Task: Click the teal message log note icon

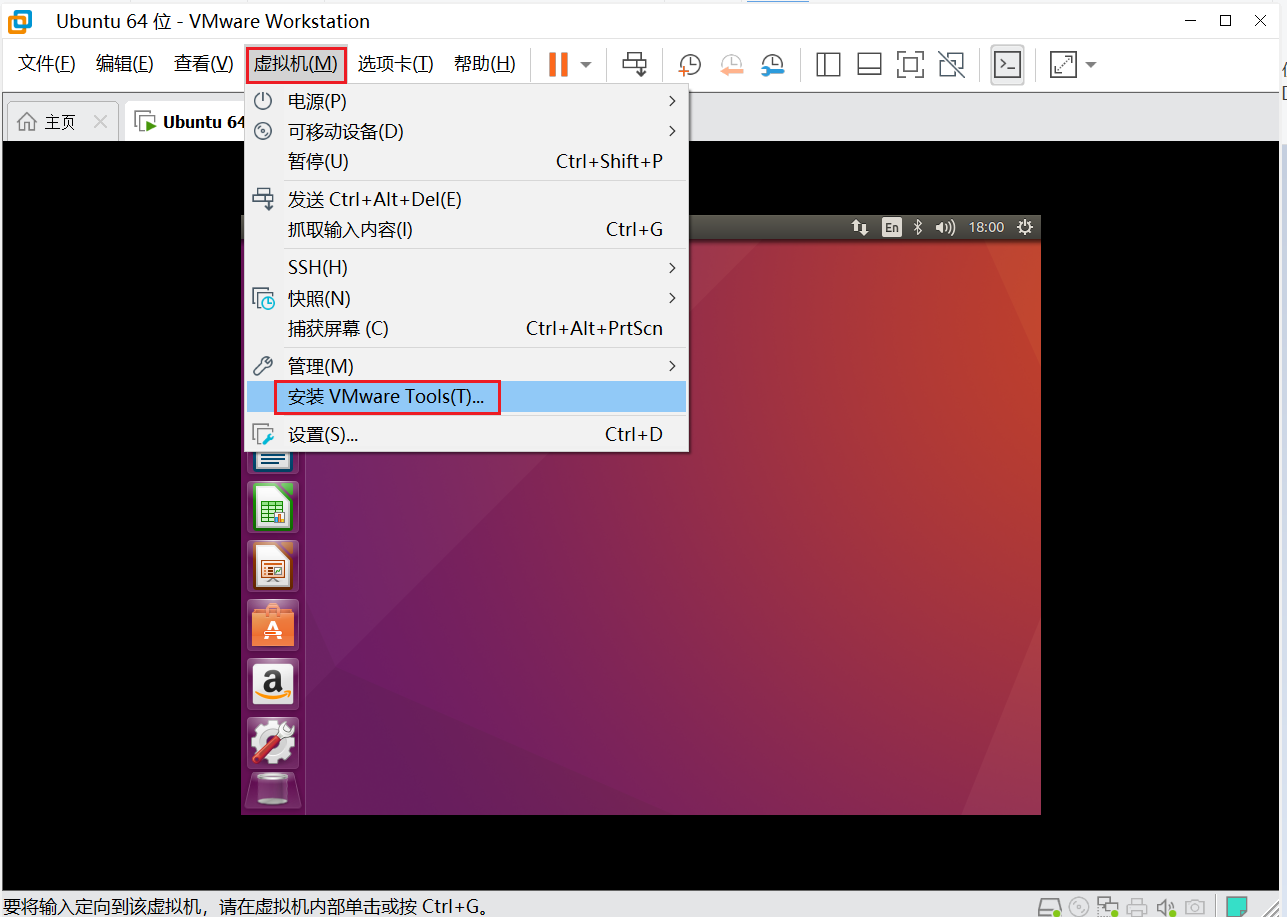Action: pos(1237,906)
